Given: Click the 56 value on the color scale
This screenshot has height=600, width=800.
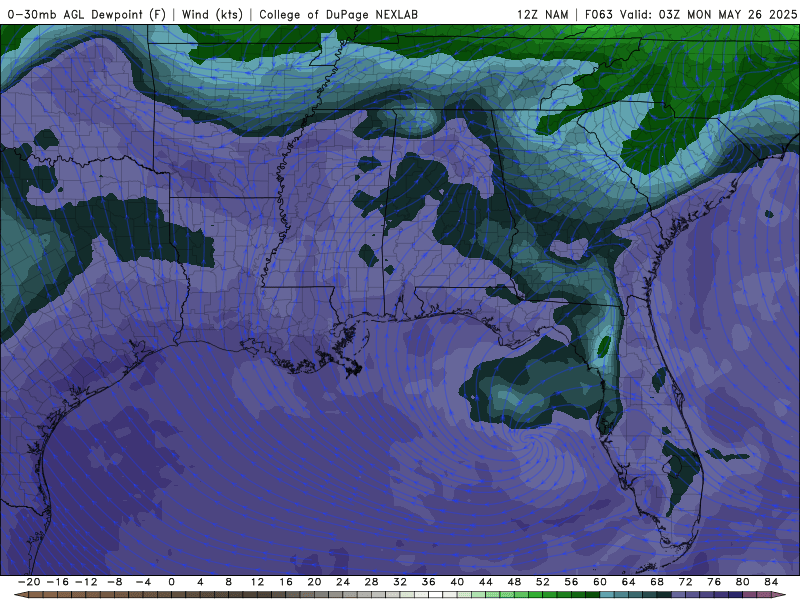Looking at the screenshot, I should [x=571, y=582].
